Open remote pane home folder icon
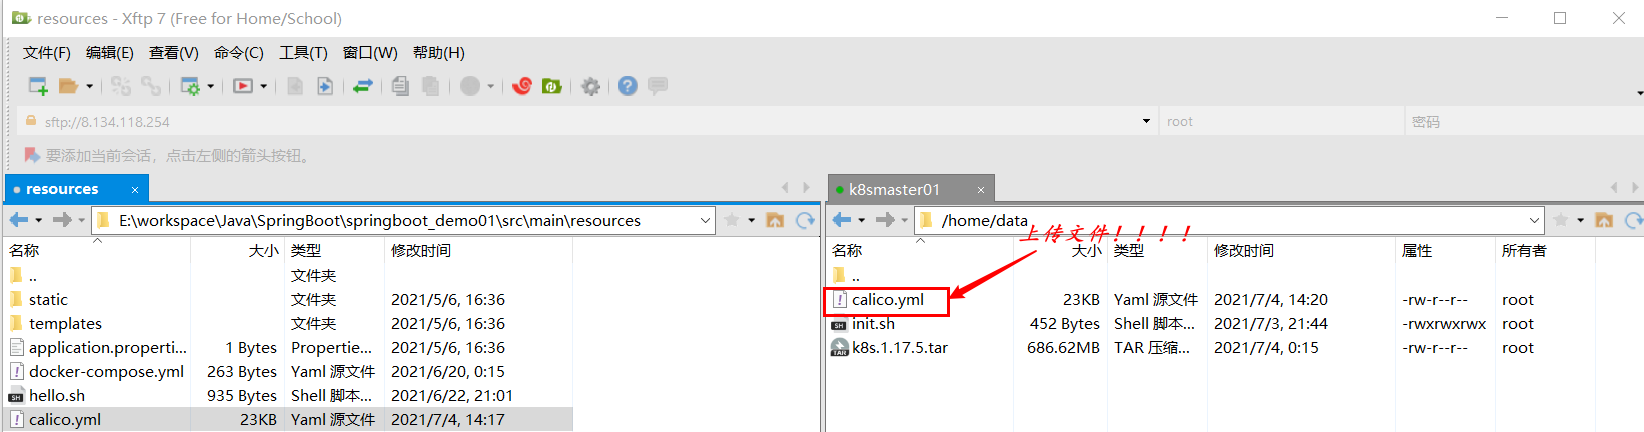 1604,220
